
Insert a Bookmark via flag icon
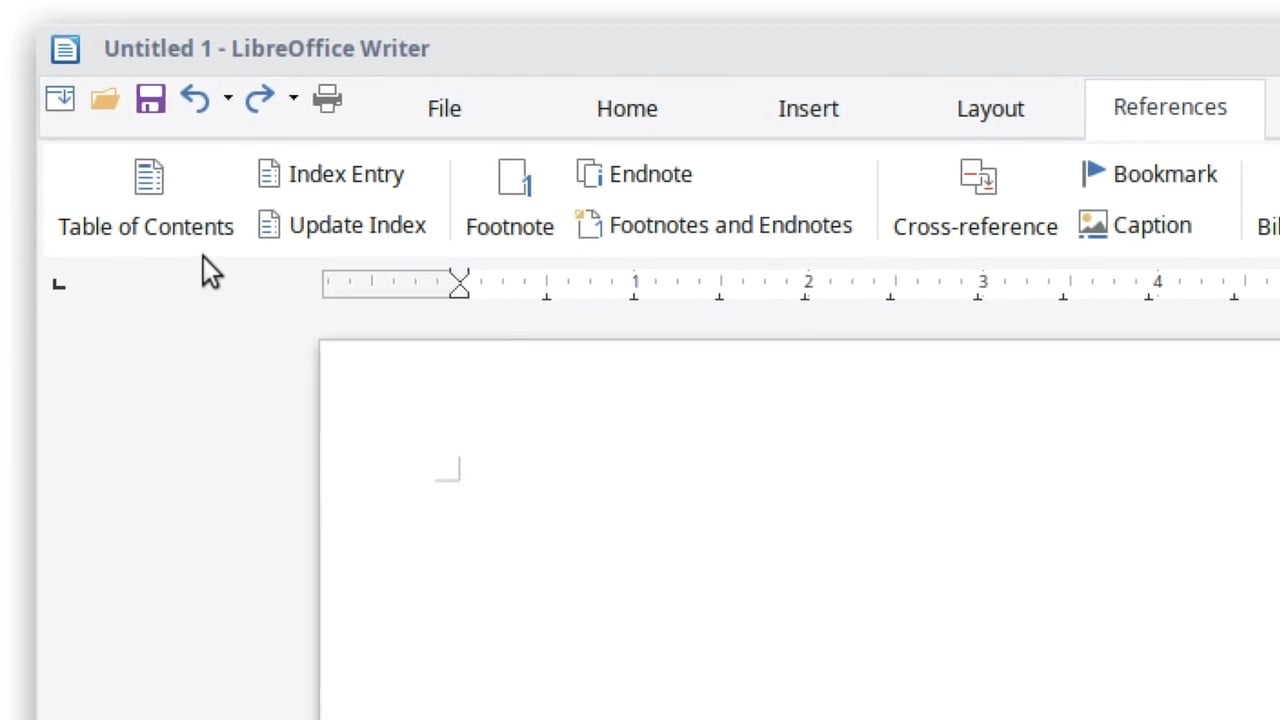(1093, 174)
